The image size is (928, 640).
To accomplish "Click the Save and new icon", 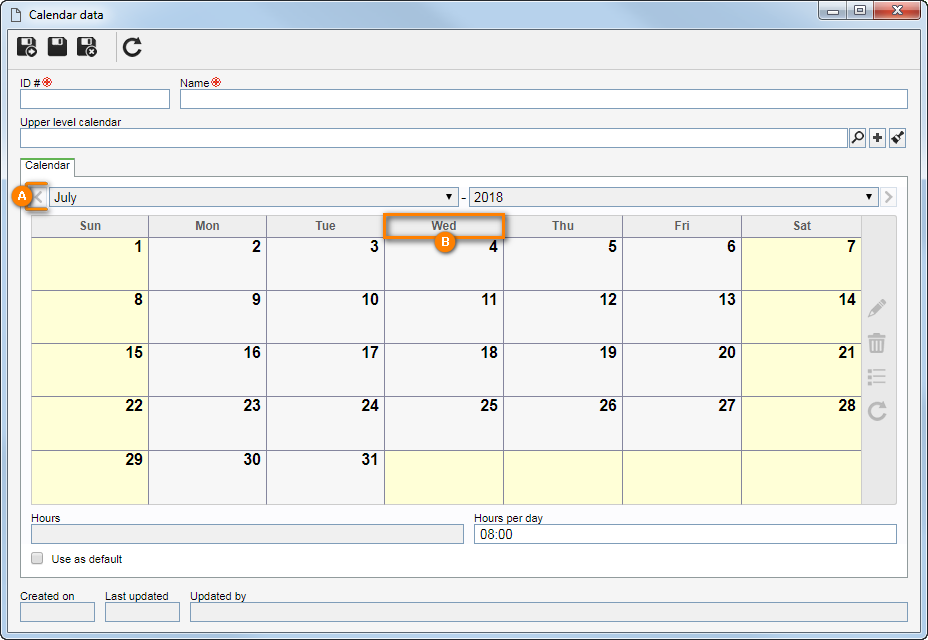I will click(27, 47).
